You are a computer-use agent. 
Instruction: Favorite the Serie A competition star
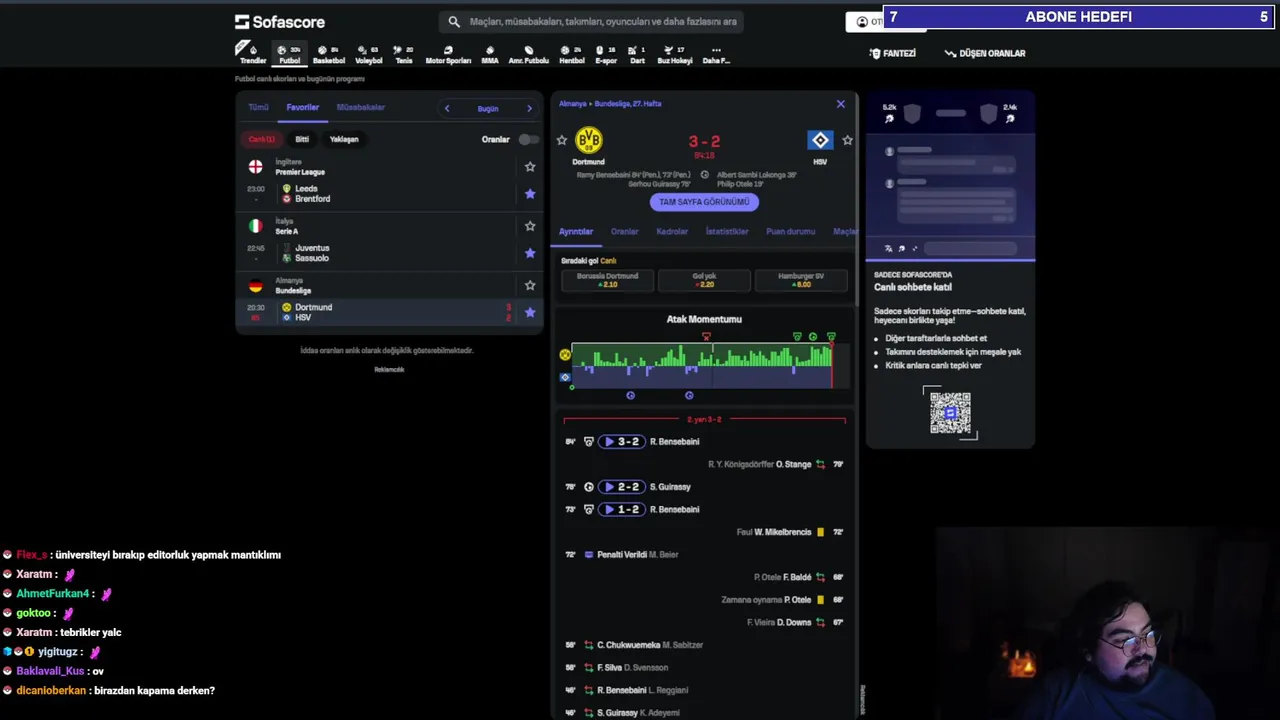pyautogui.click(x=530, y=226)
